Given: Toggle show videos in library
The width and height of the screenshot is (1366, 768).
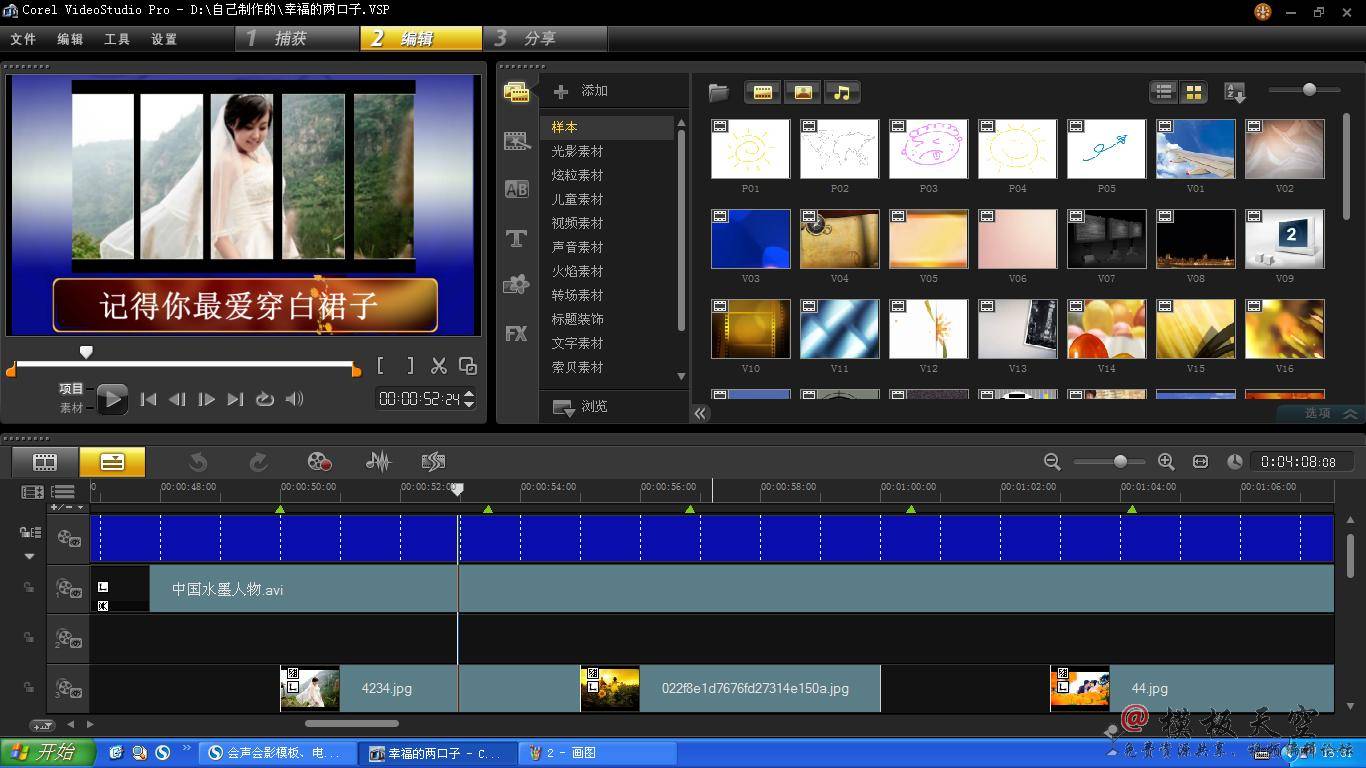Looking at the screenshot, I should pyautogui.click(x=763, y=92).
